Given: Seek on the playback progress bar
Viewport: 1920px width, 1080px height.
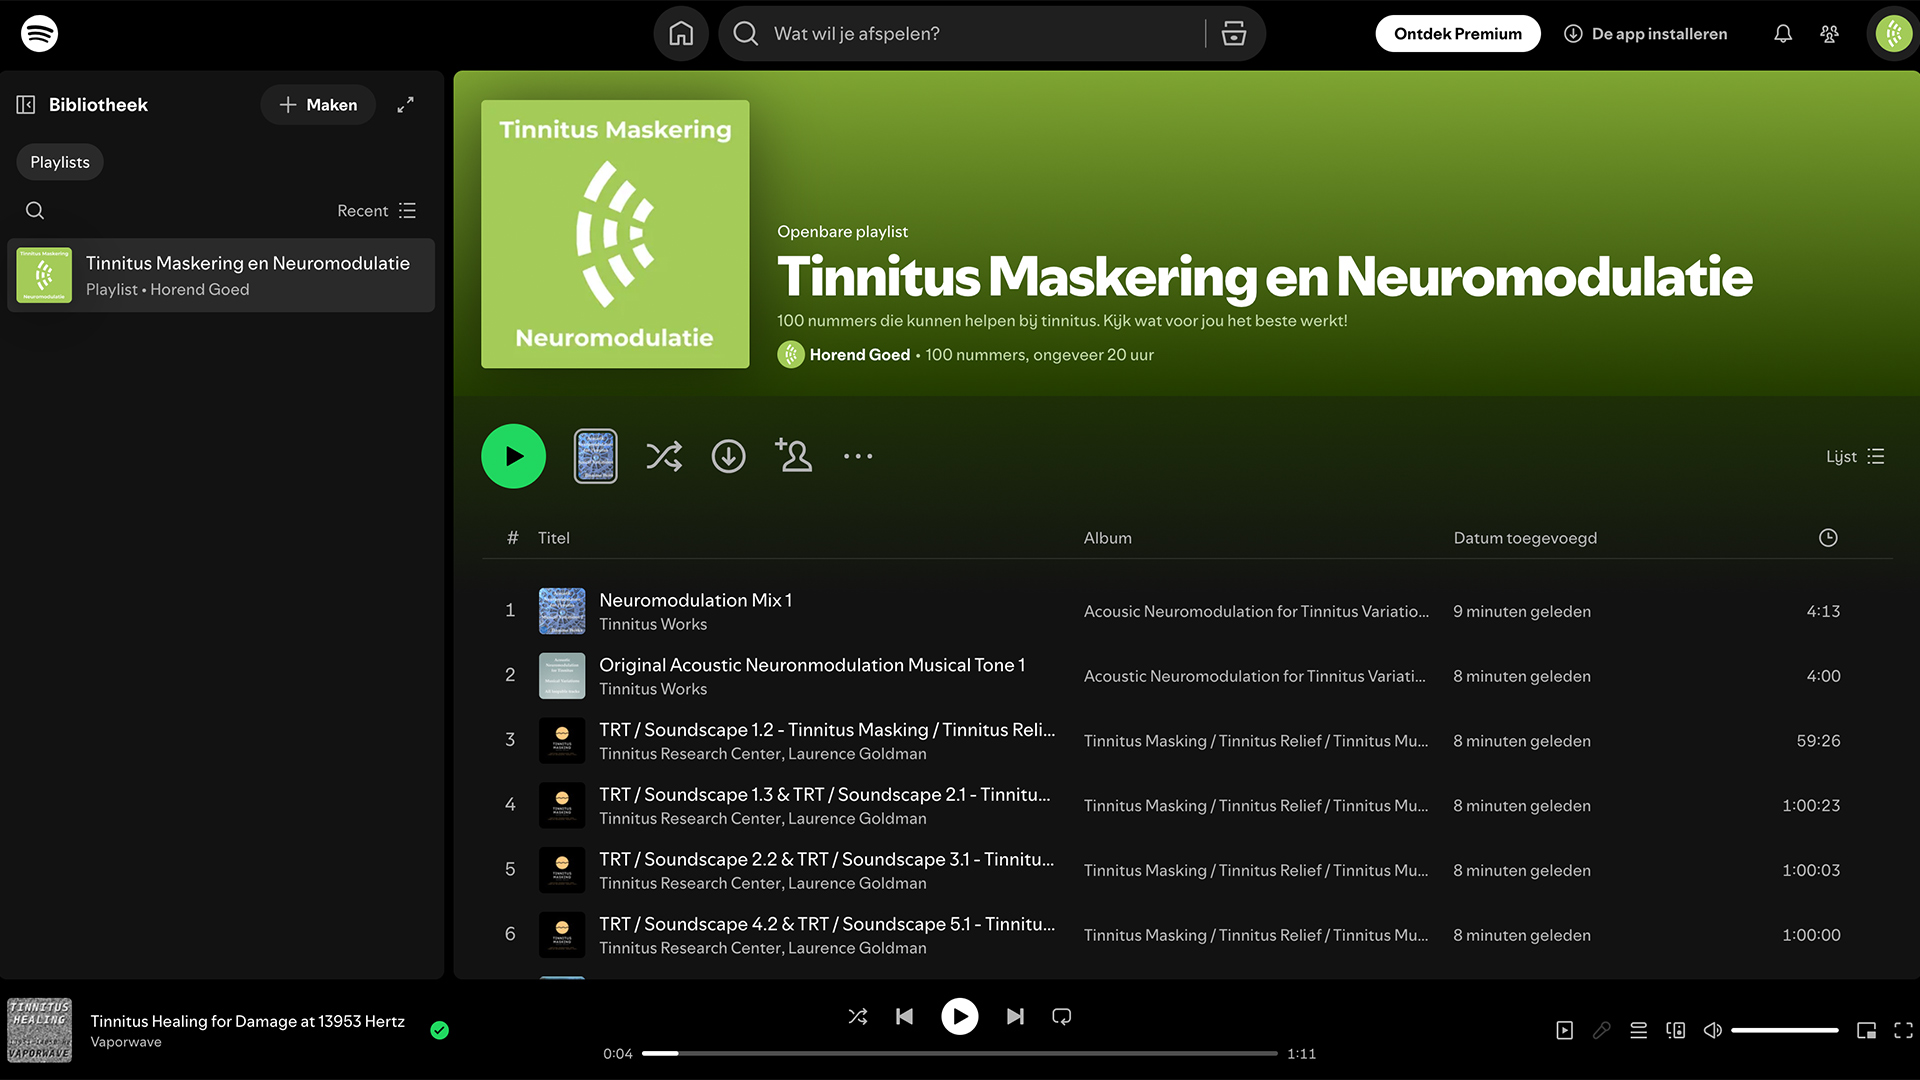Looking at the screenshot, I should click(x=959, y=1053).
